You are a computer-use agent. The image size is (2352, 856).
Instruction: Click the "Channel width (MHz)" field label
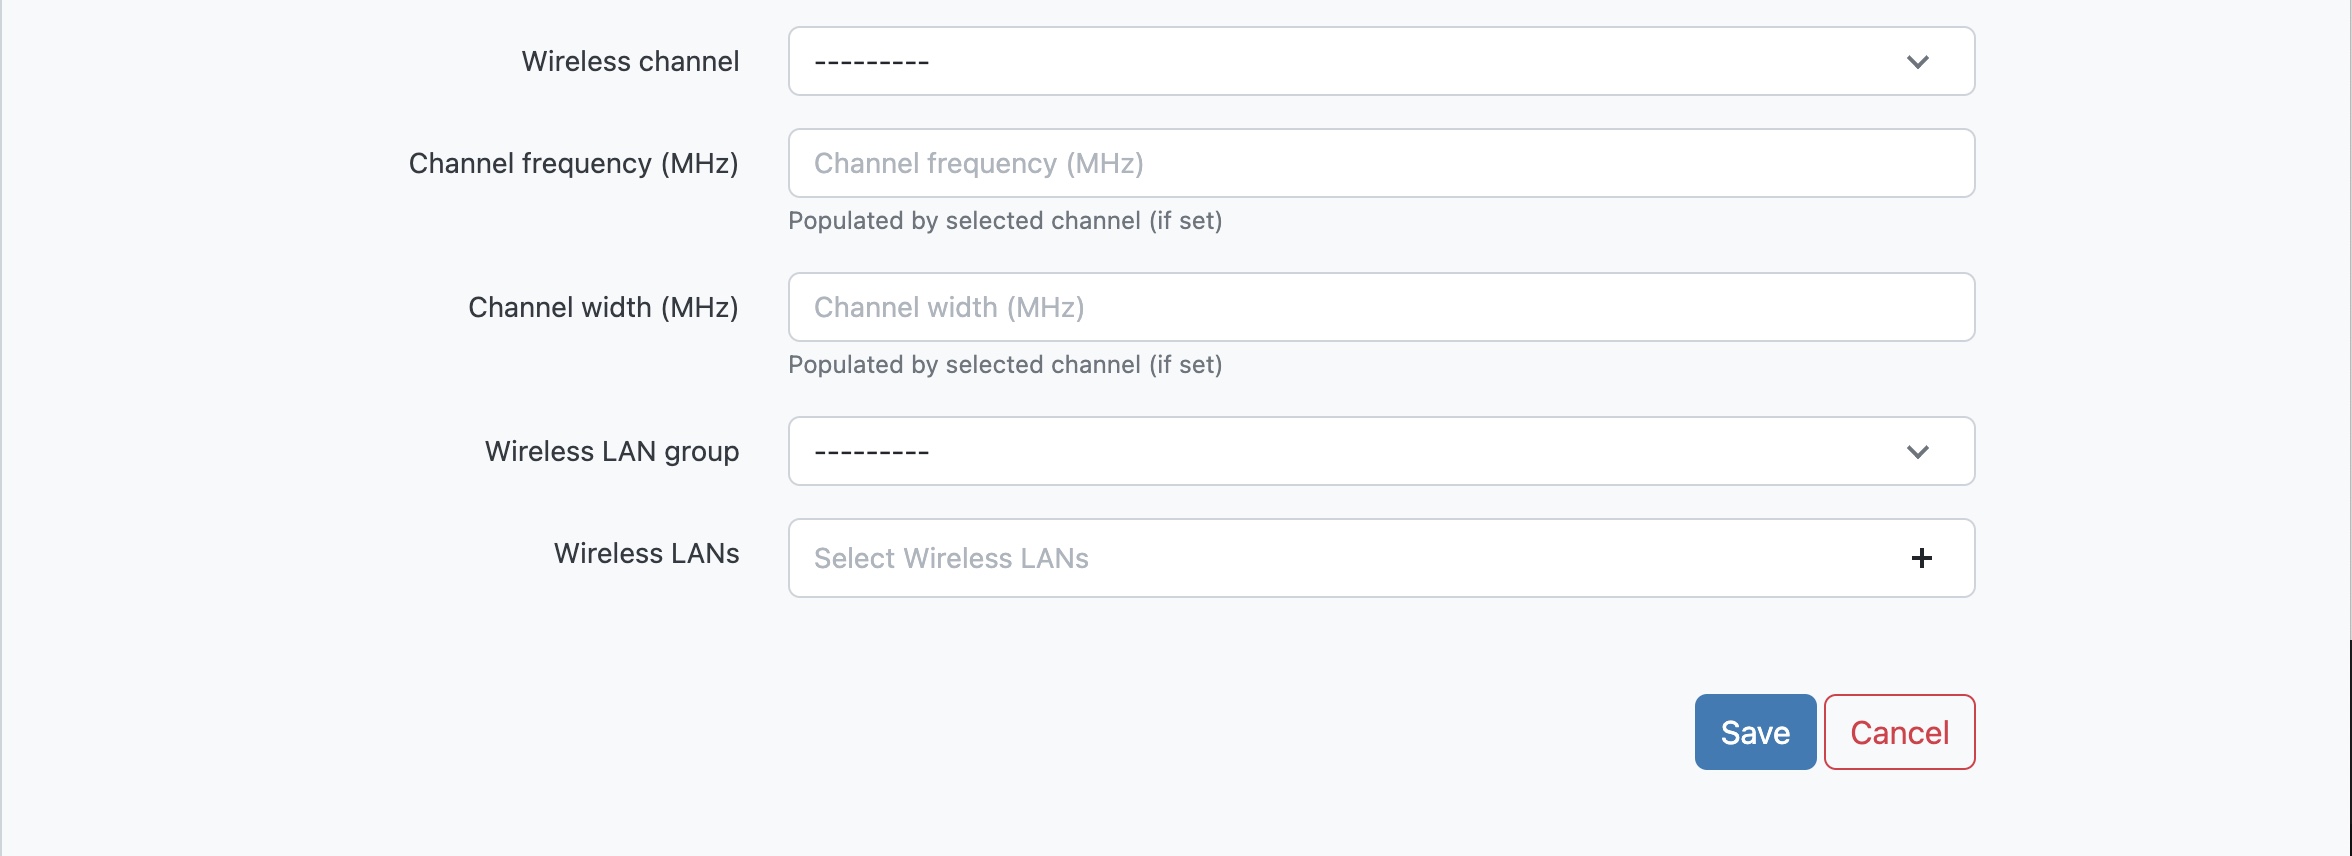tap(603, 307)
